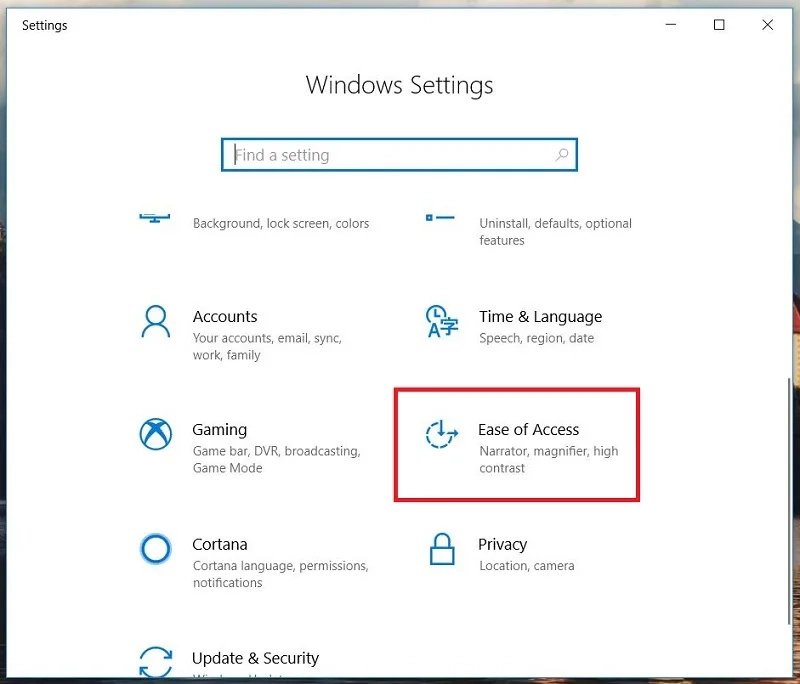Click the vertical scrollbar thumb
This screenshot has width=800, height=684.
click(789, 500)
